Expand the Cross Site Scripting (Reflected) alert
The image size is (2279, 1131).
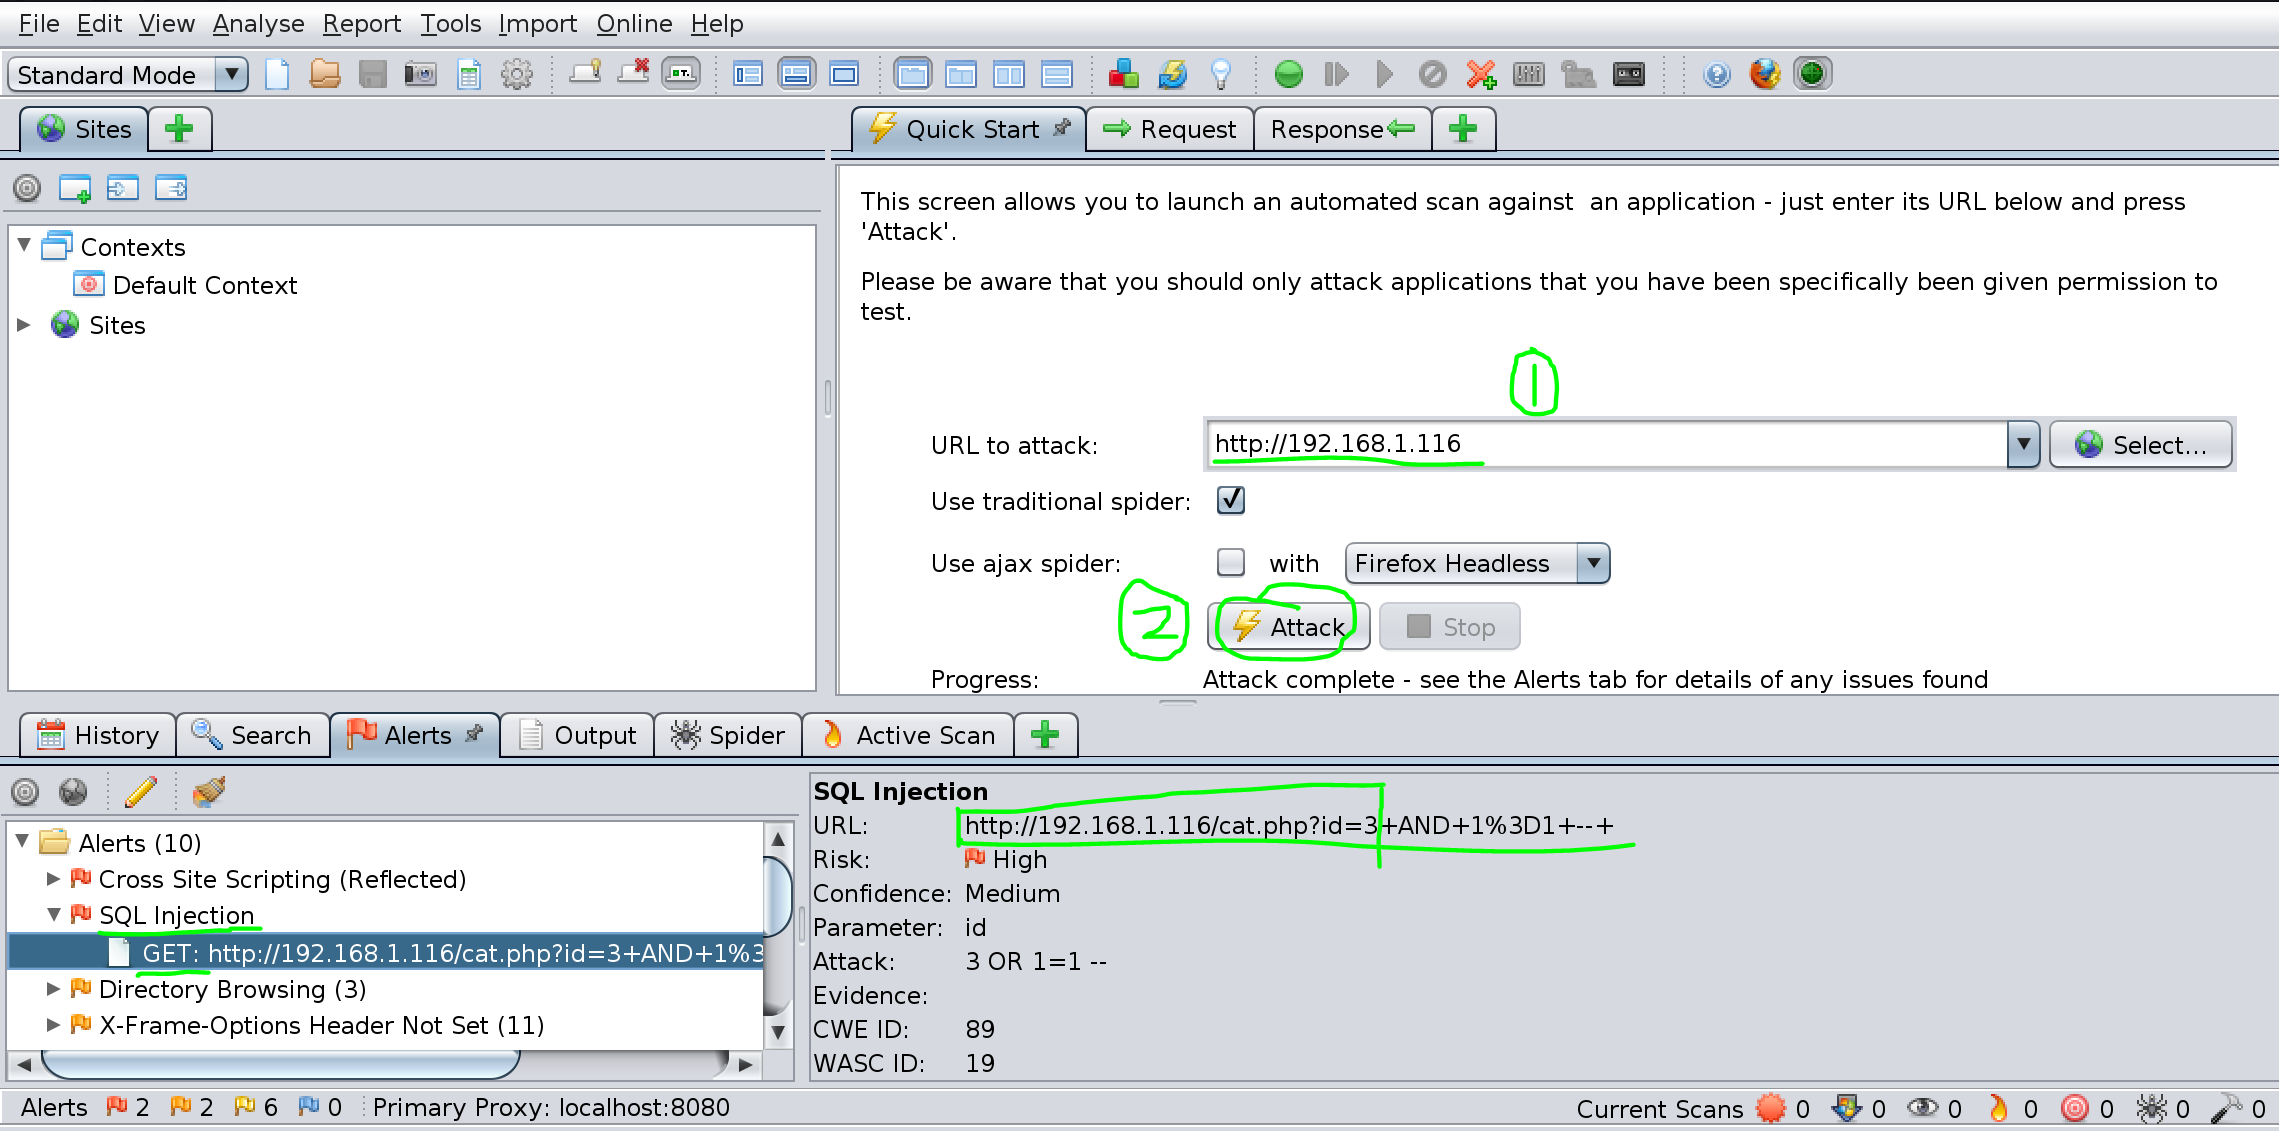54,879
